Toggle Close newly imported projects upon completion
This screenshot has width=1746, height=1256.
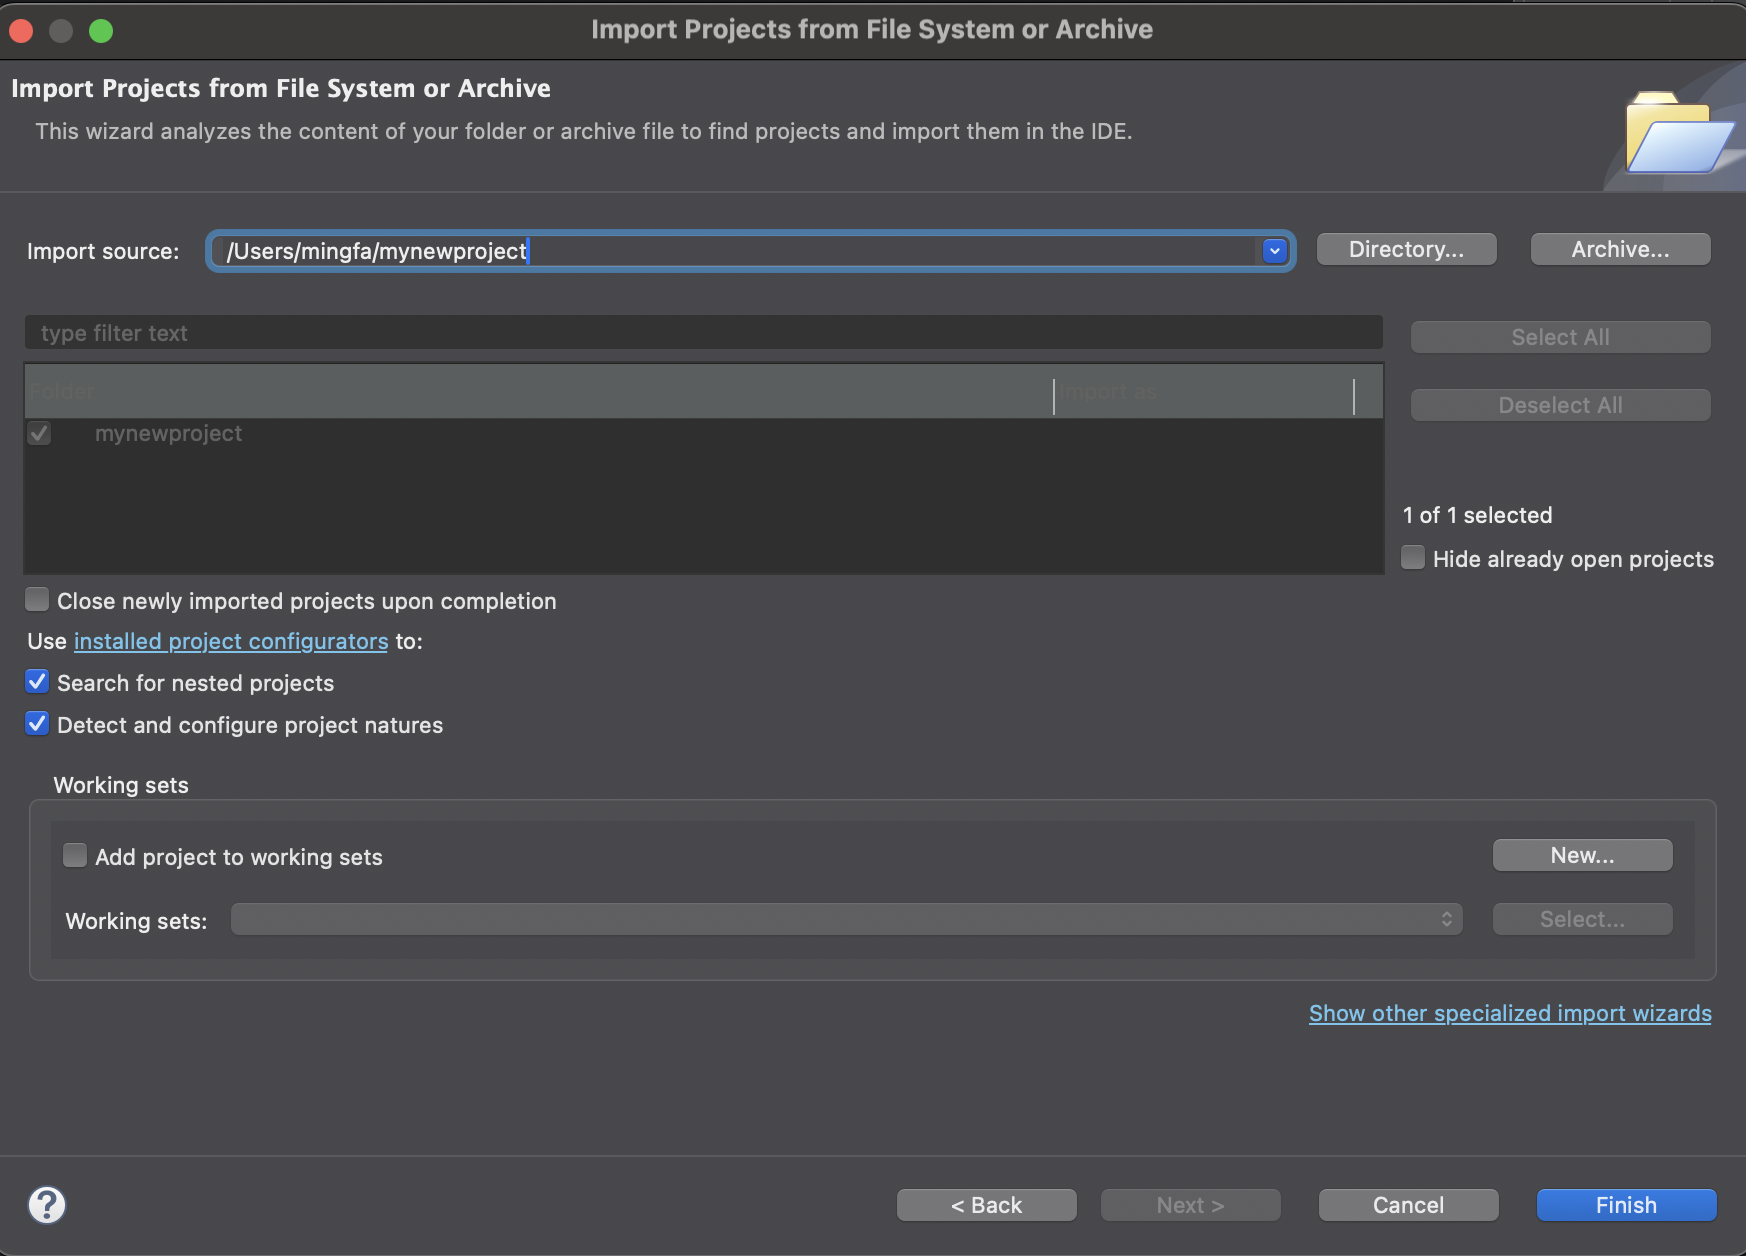[37, 600]
